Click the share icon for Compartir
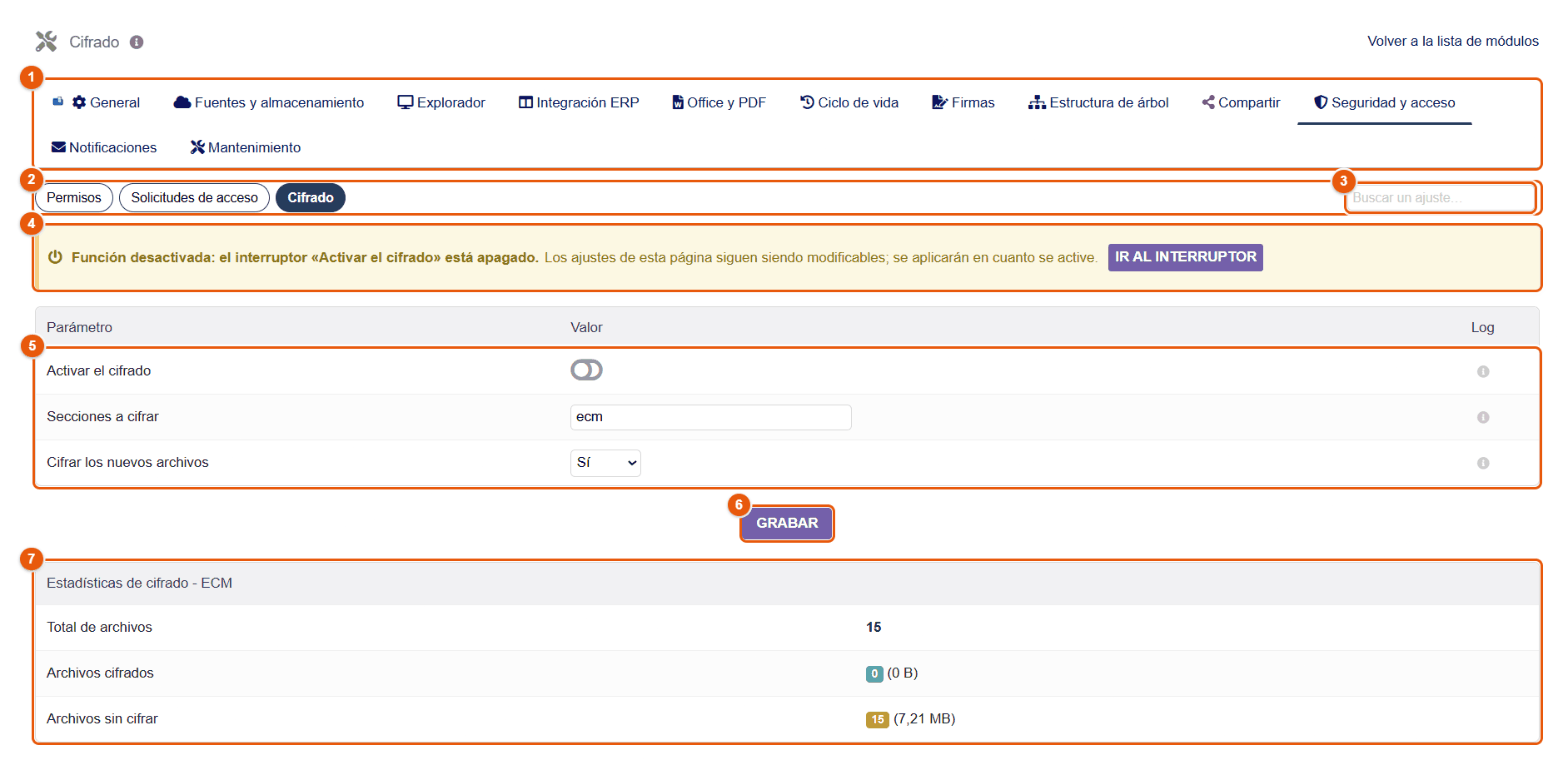Viewport: 1568px width, 760px height. tap(1208, 102)
